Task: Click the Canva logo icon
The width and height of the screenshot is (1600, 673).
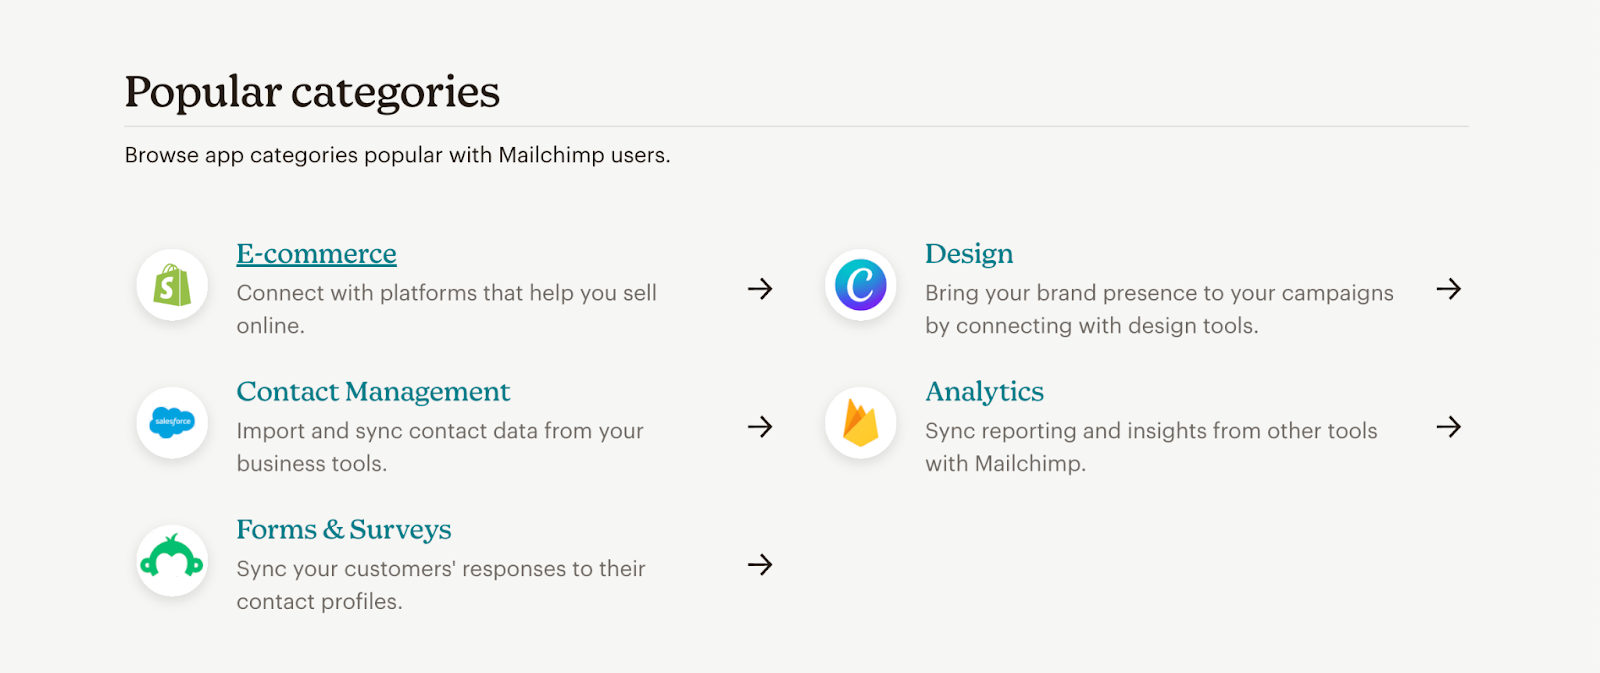Action: click(860, 287)
